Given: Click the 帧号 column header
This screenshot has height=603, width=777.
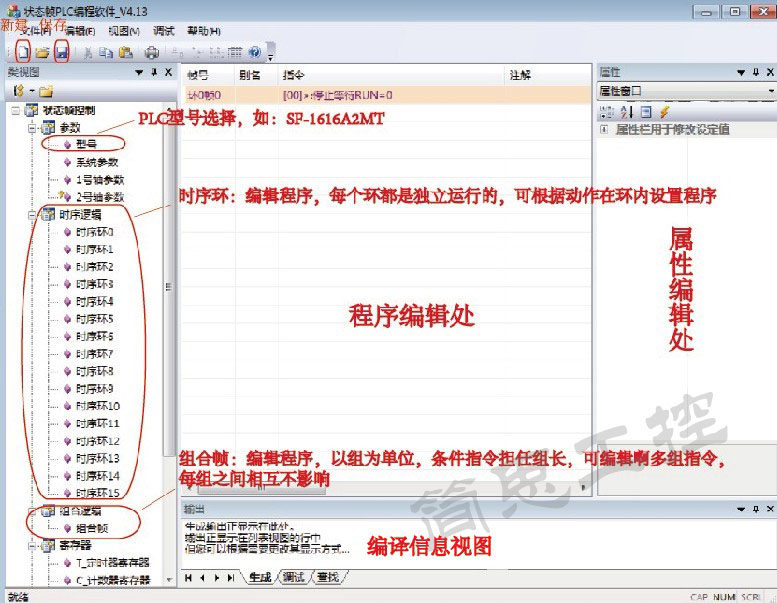Looking at the screenshot, I should [208, 75].
